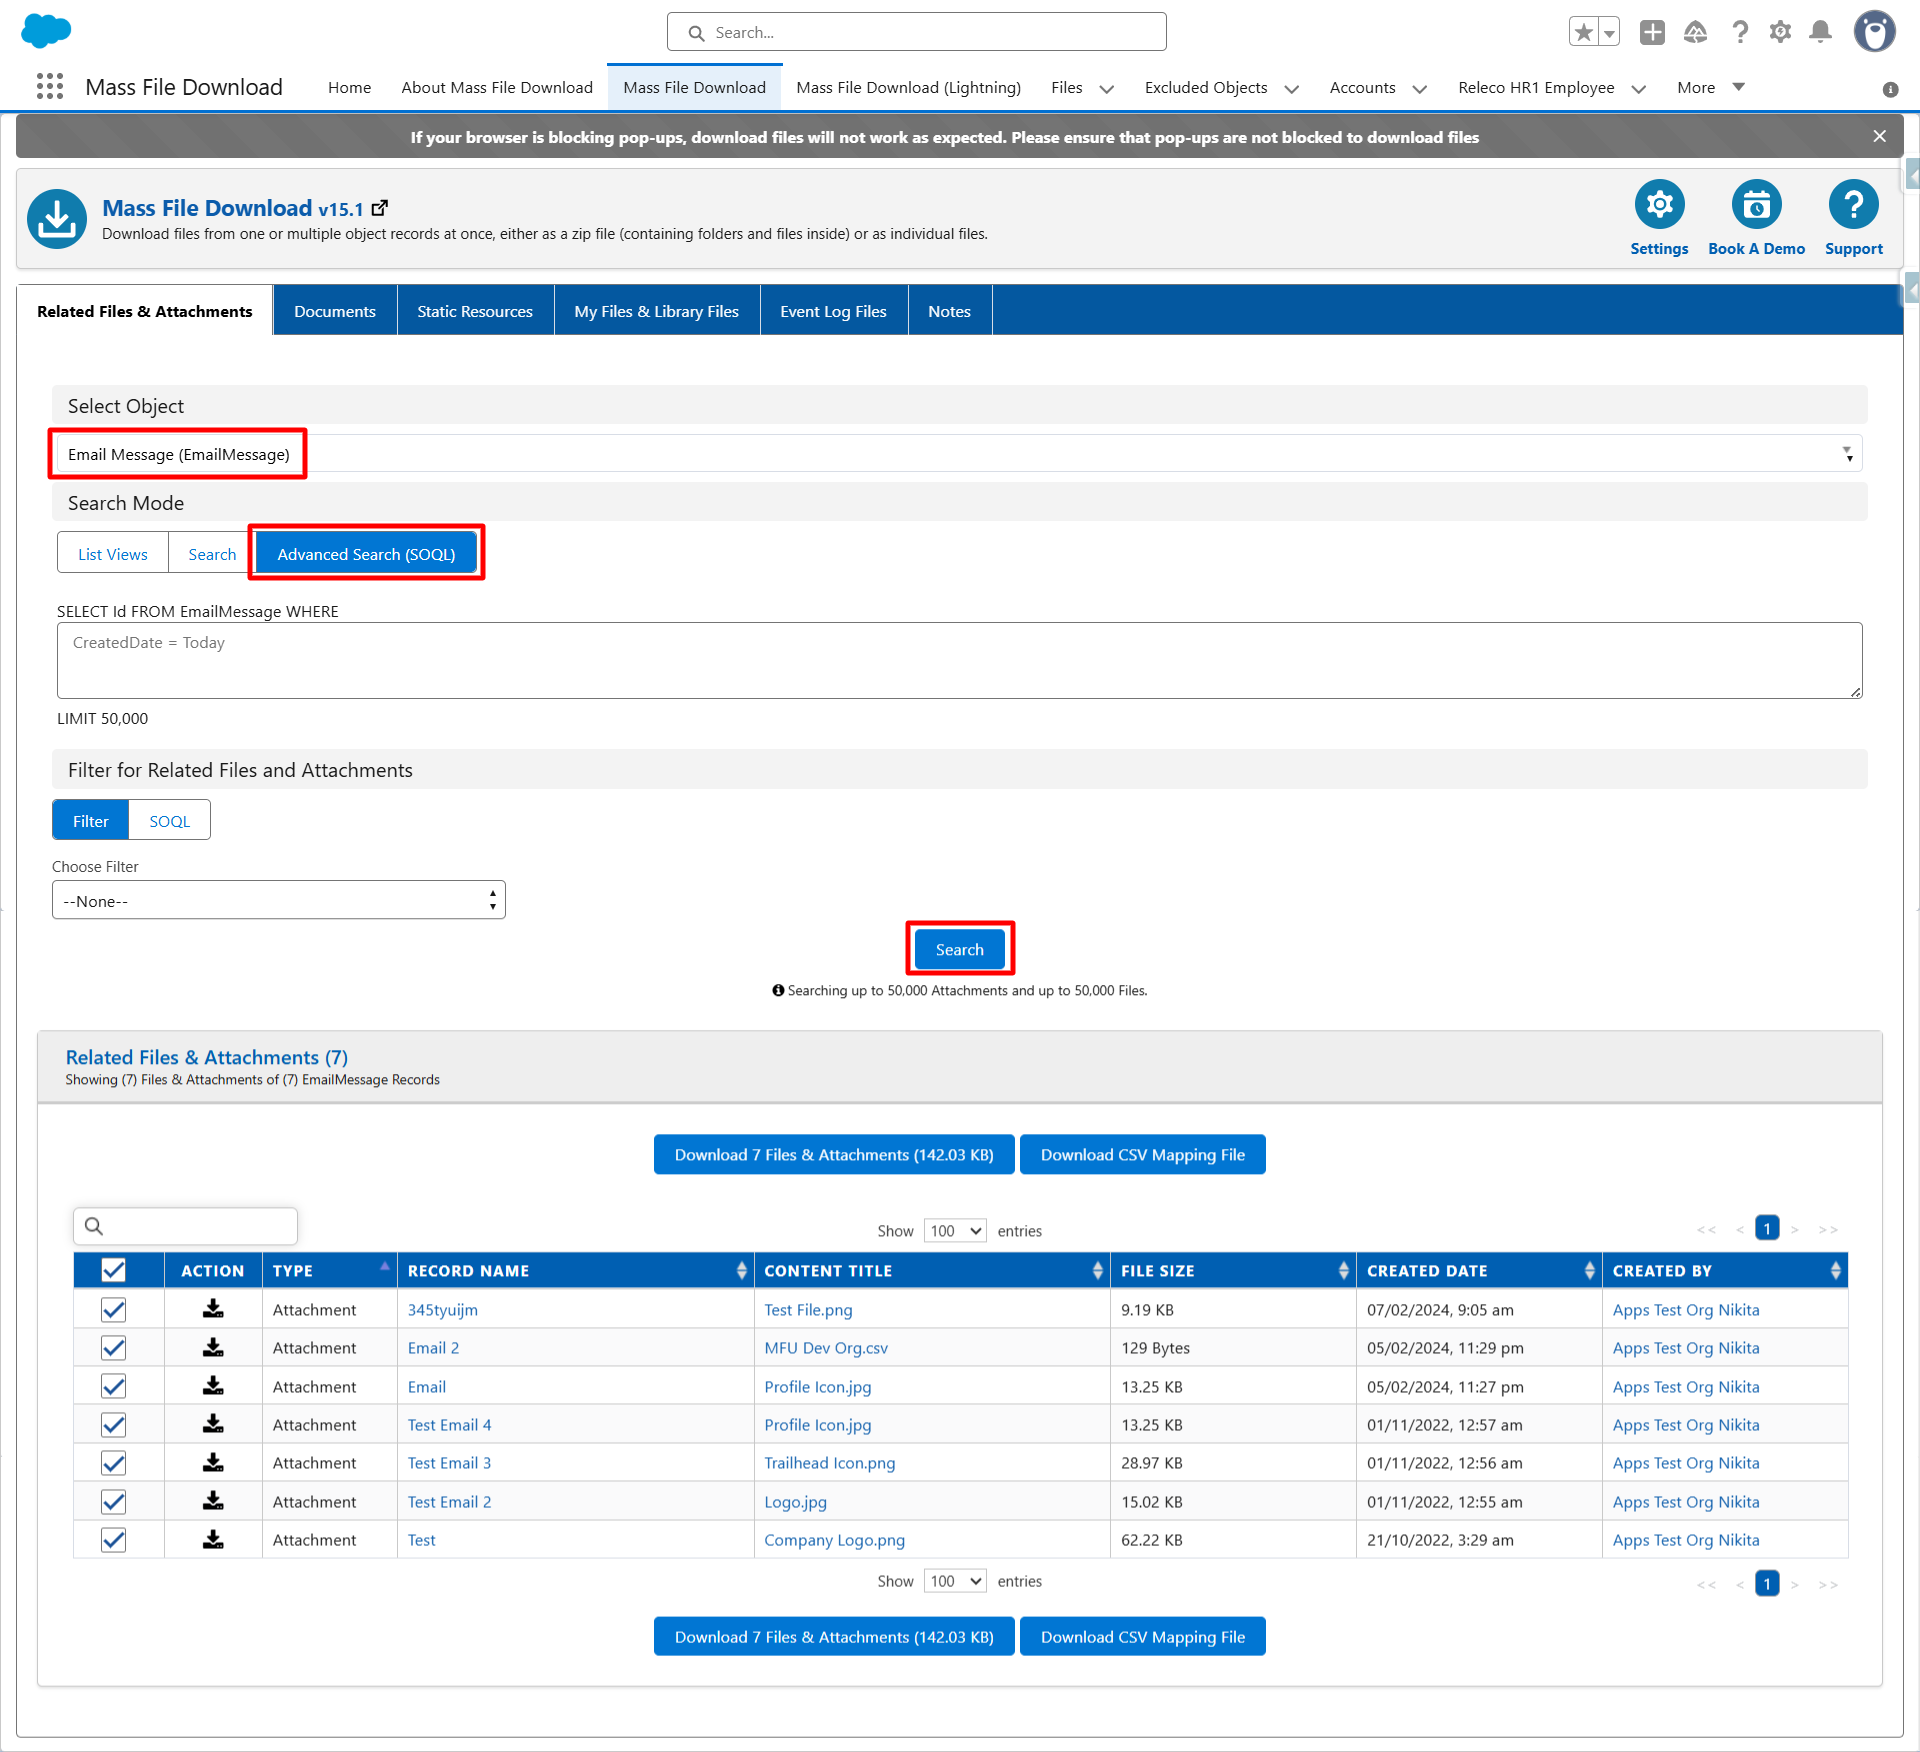The width and height of the screenshot is (1920, 1752).
Task: Click the App Launcher grid icon
Action: click(49, 87)
